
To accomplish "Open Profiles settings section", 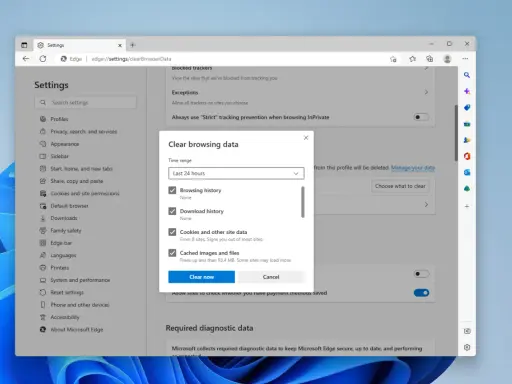I will click(59, 119).
